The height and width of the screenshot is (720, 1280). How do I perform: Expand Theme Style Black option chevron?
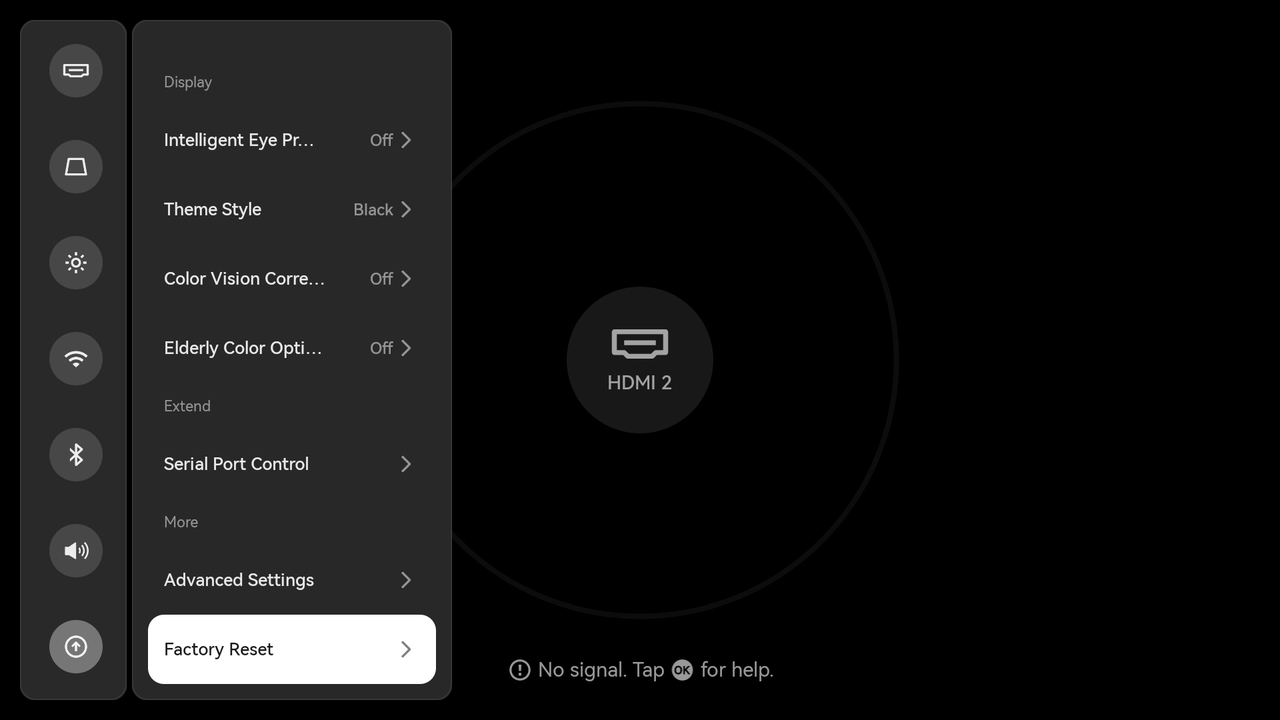(x=406, y=209)
